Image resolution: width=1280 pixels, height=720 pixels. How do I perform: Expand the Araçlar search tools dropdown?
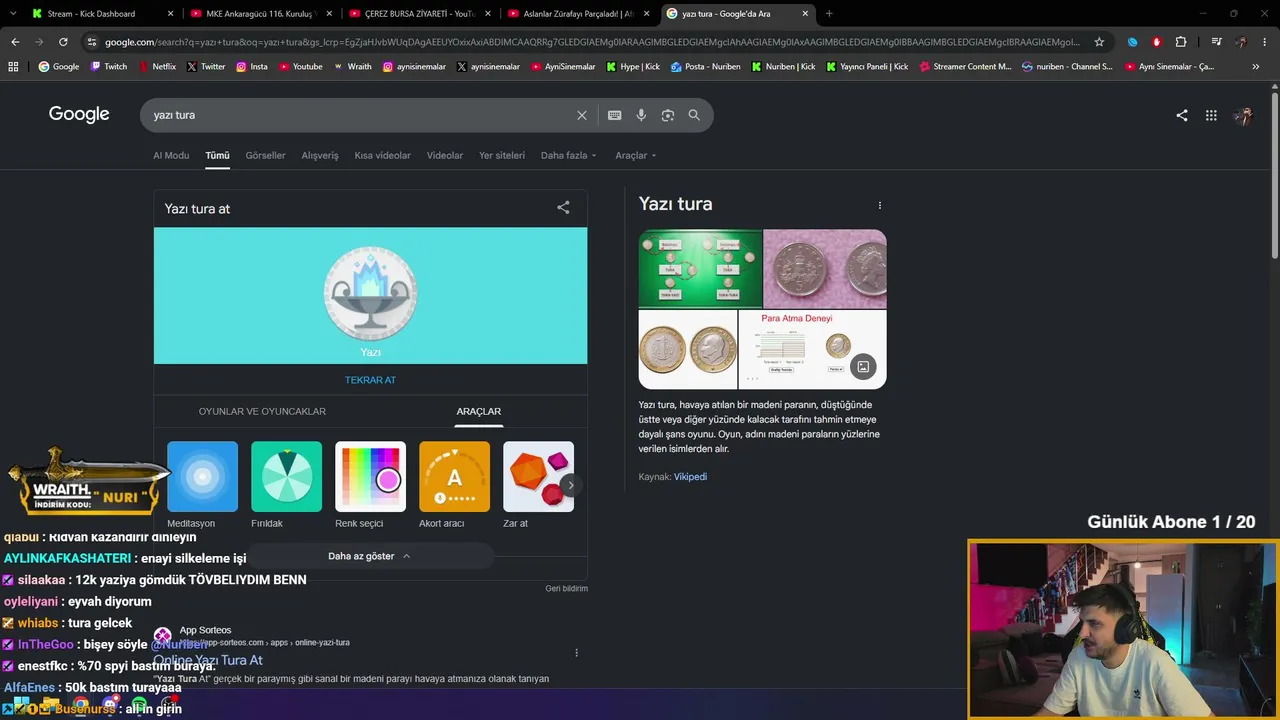[636, 155]
